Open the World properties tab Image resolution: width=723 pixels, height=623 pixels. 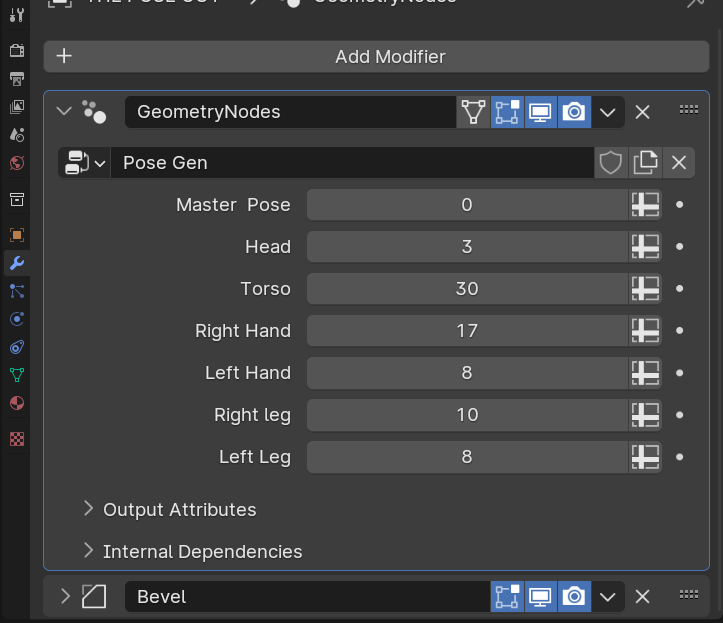pos(17,163)
